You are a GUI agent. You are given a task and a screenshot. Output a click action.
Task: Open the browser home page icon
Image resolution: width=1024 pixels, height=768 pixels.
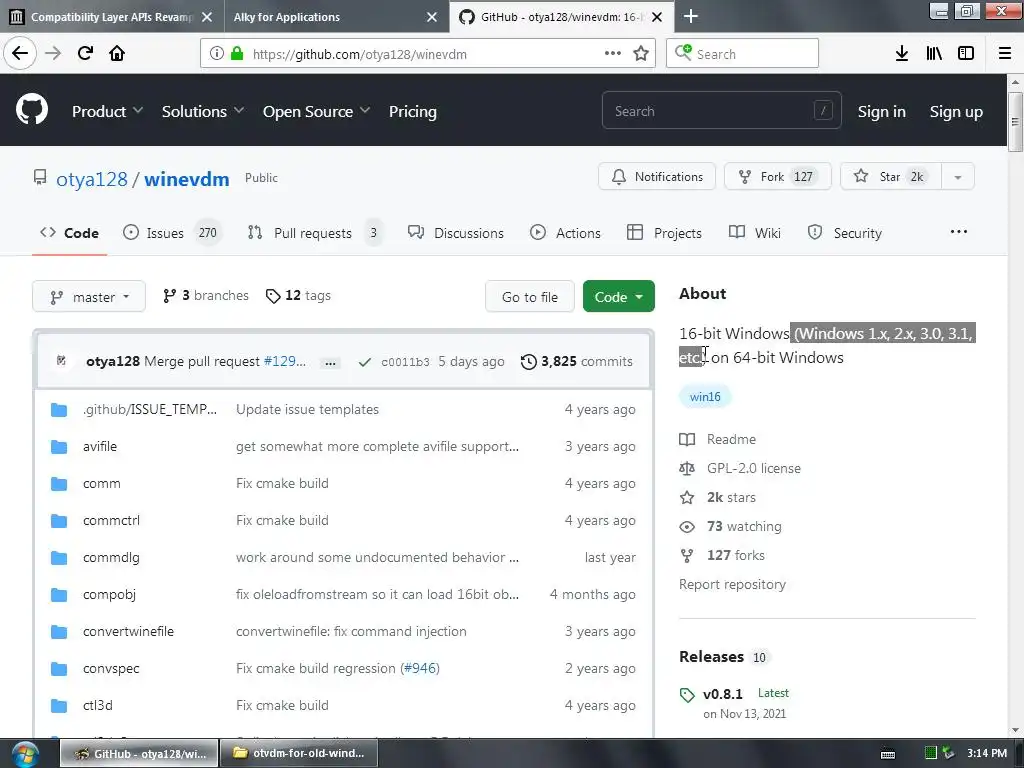(117, 53)
